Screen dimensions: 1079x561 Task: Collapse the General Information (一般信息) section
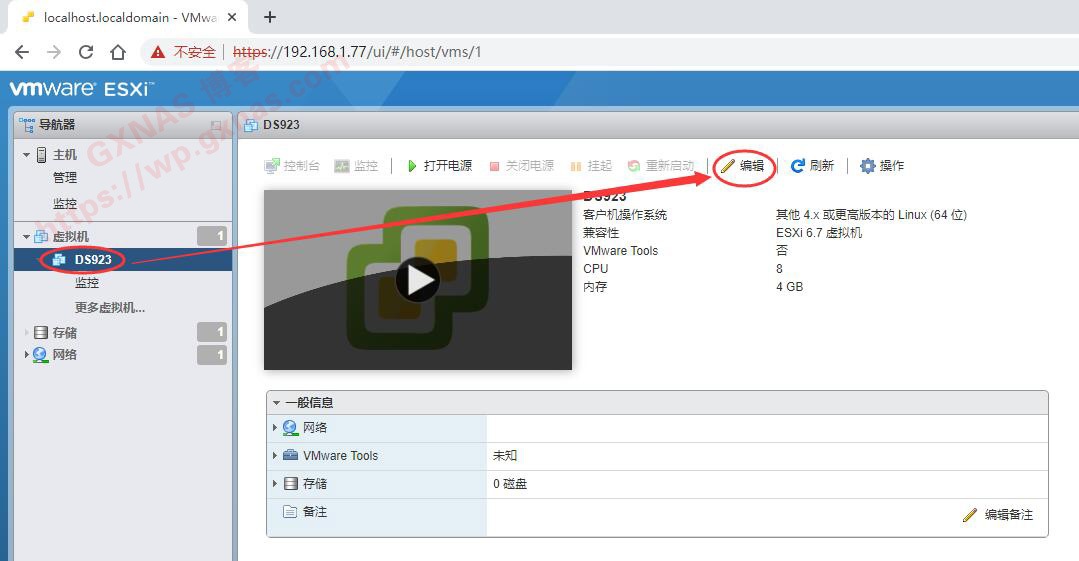277,403
